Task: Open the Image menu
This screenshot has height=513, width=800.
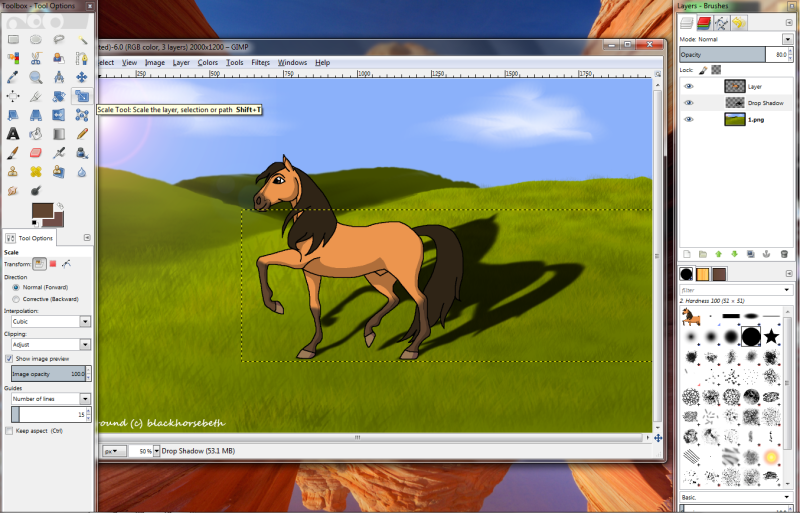Action: pos(155,62)
